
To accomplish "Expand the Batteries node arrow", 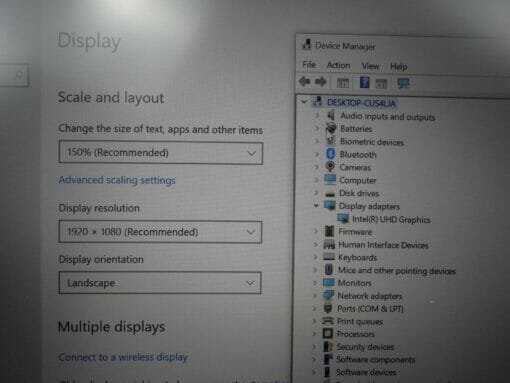I will tap(317, 128).
